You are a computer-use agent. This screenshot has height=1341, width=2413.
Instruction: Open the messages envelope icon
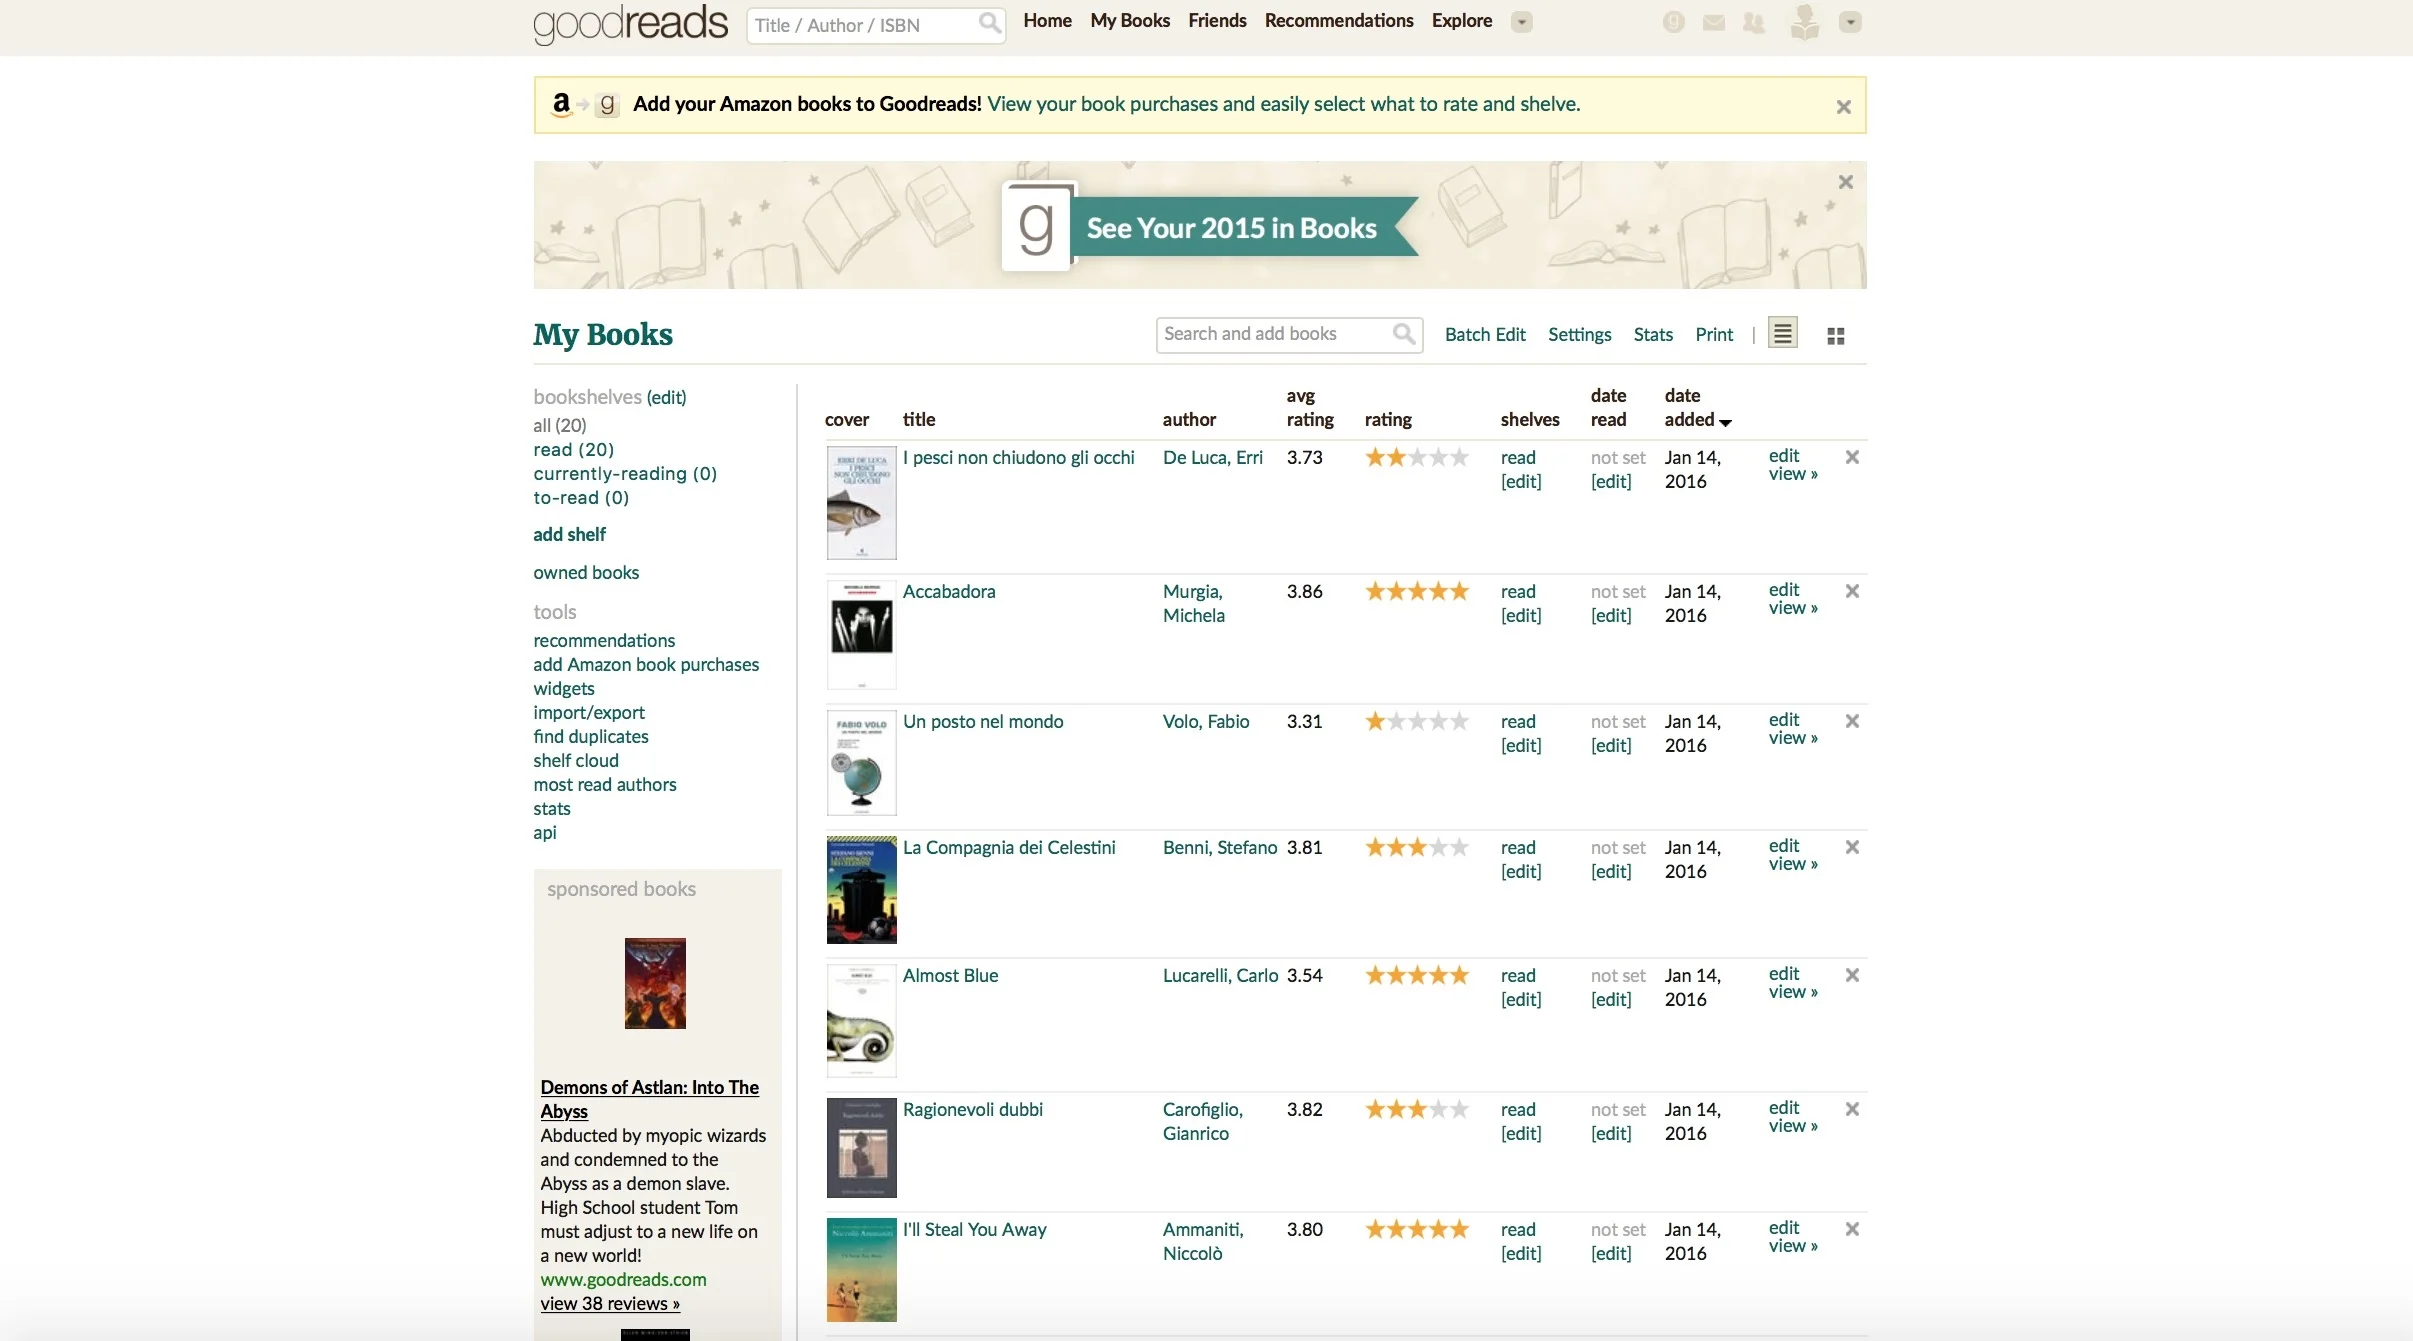pyautogui.click(x=1714, y=22)
